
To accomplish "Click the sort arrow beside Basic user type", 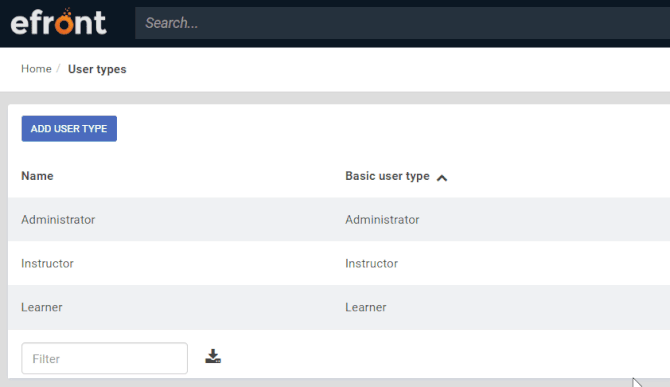I will 442,178.
